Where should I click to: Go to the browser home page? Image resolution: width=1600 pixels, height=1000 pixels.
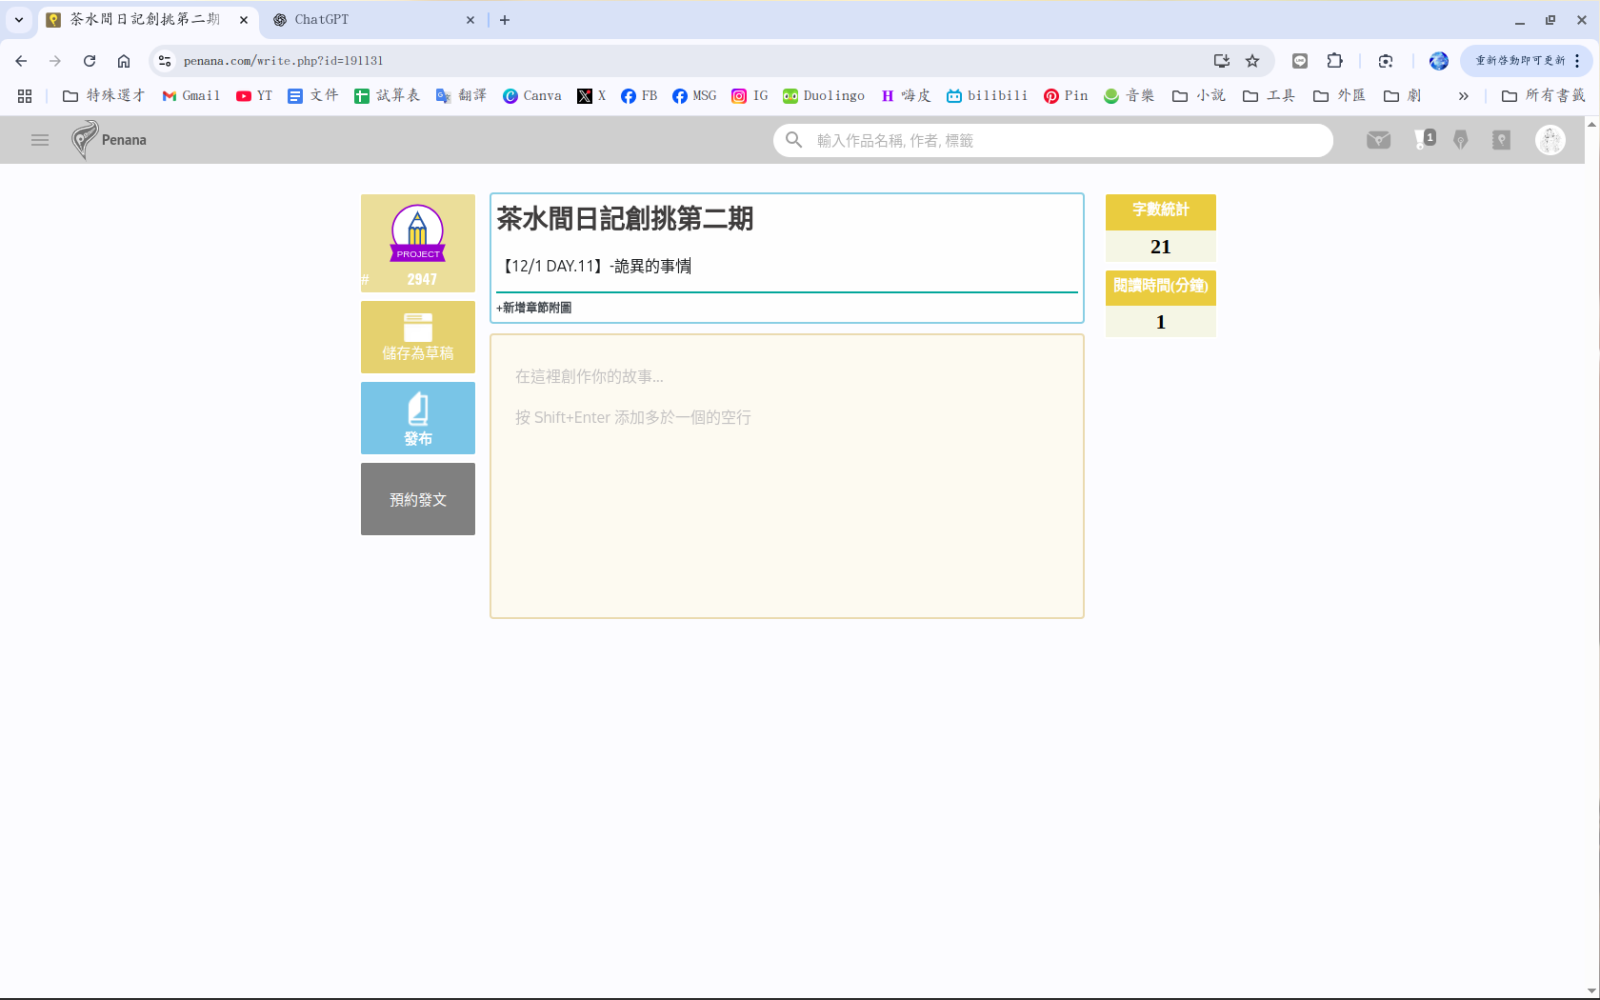(124, 61)
